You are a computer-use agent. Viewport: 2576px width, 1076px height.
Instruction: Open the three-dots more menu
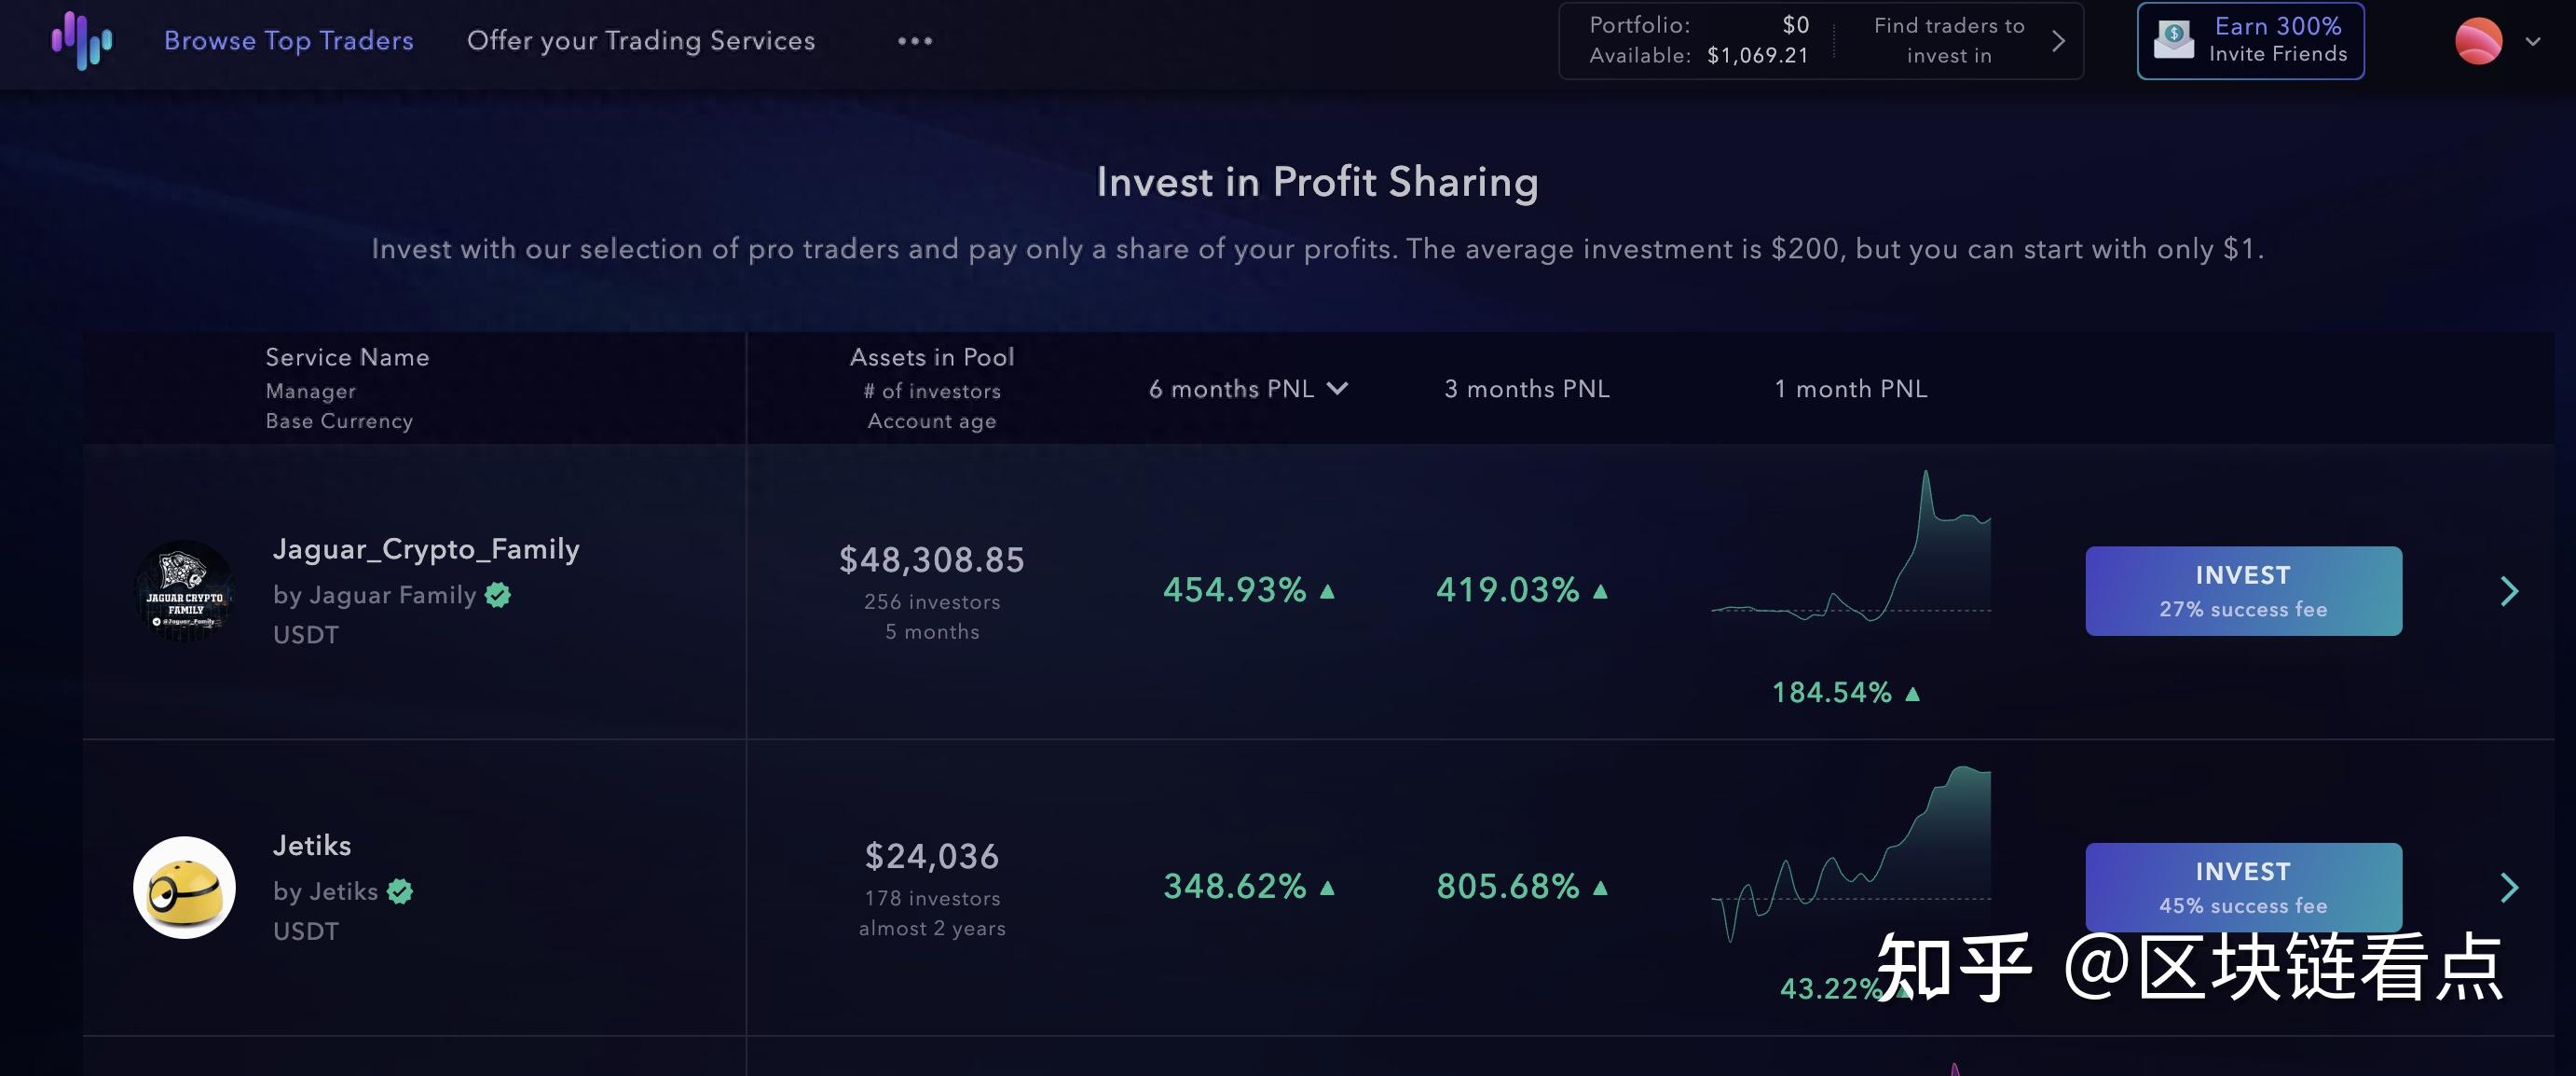pyautogui.click(x=914, y=41)
